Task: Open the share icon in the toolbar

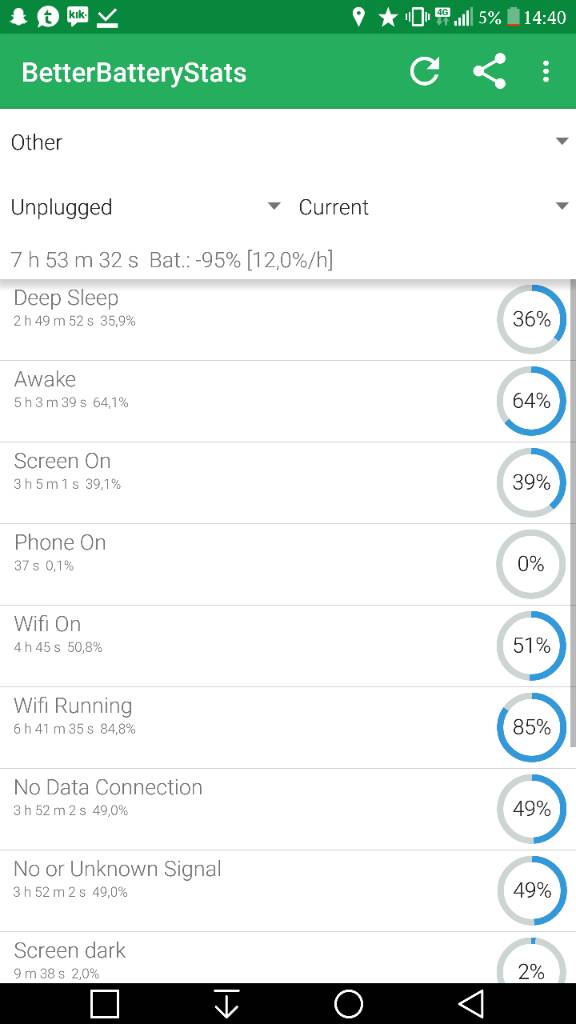Action: [489, 71]
